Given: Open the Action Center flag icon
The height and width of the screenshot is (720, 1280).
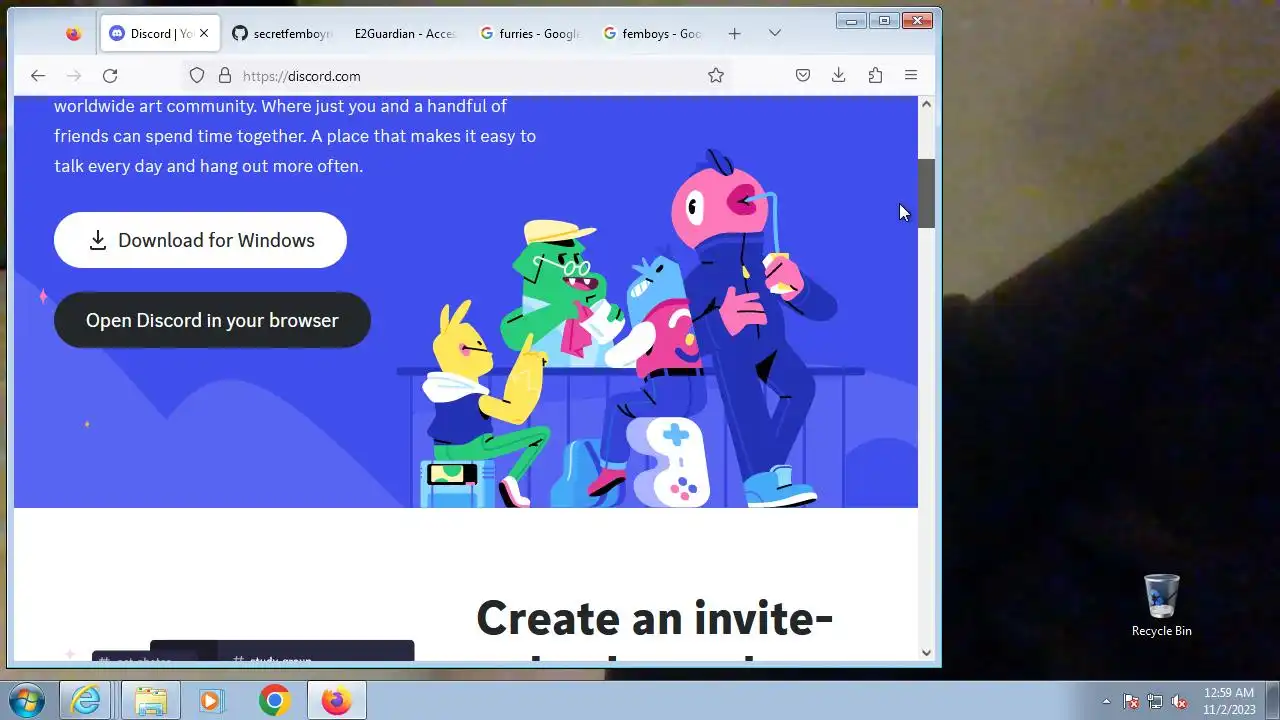Looking at the screenshot, I should point(1131,701).
